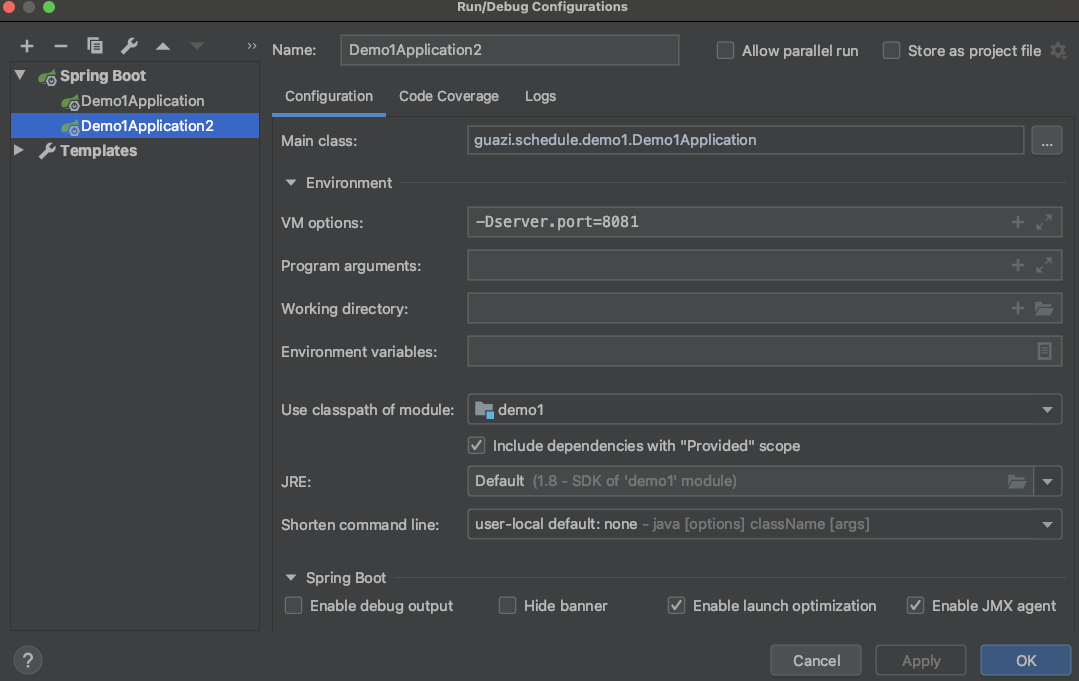This screenshot has height=681, width=1079.
Task: Open the Environment variables editor icon
Action: [1044, 351]
